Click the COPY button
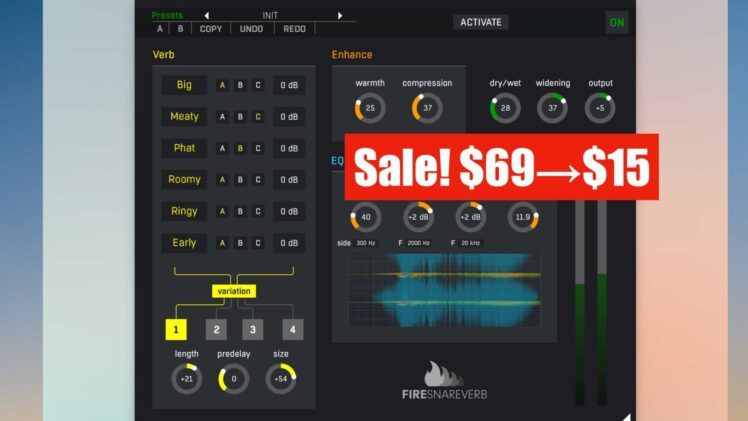748x421 pixels. [211, 29]
